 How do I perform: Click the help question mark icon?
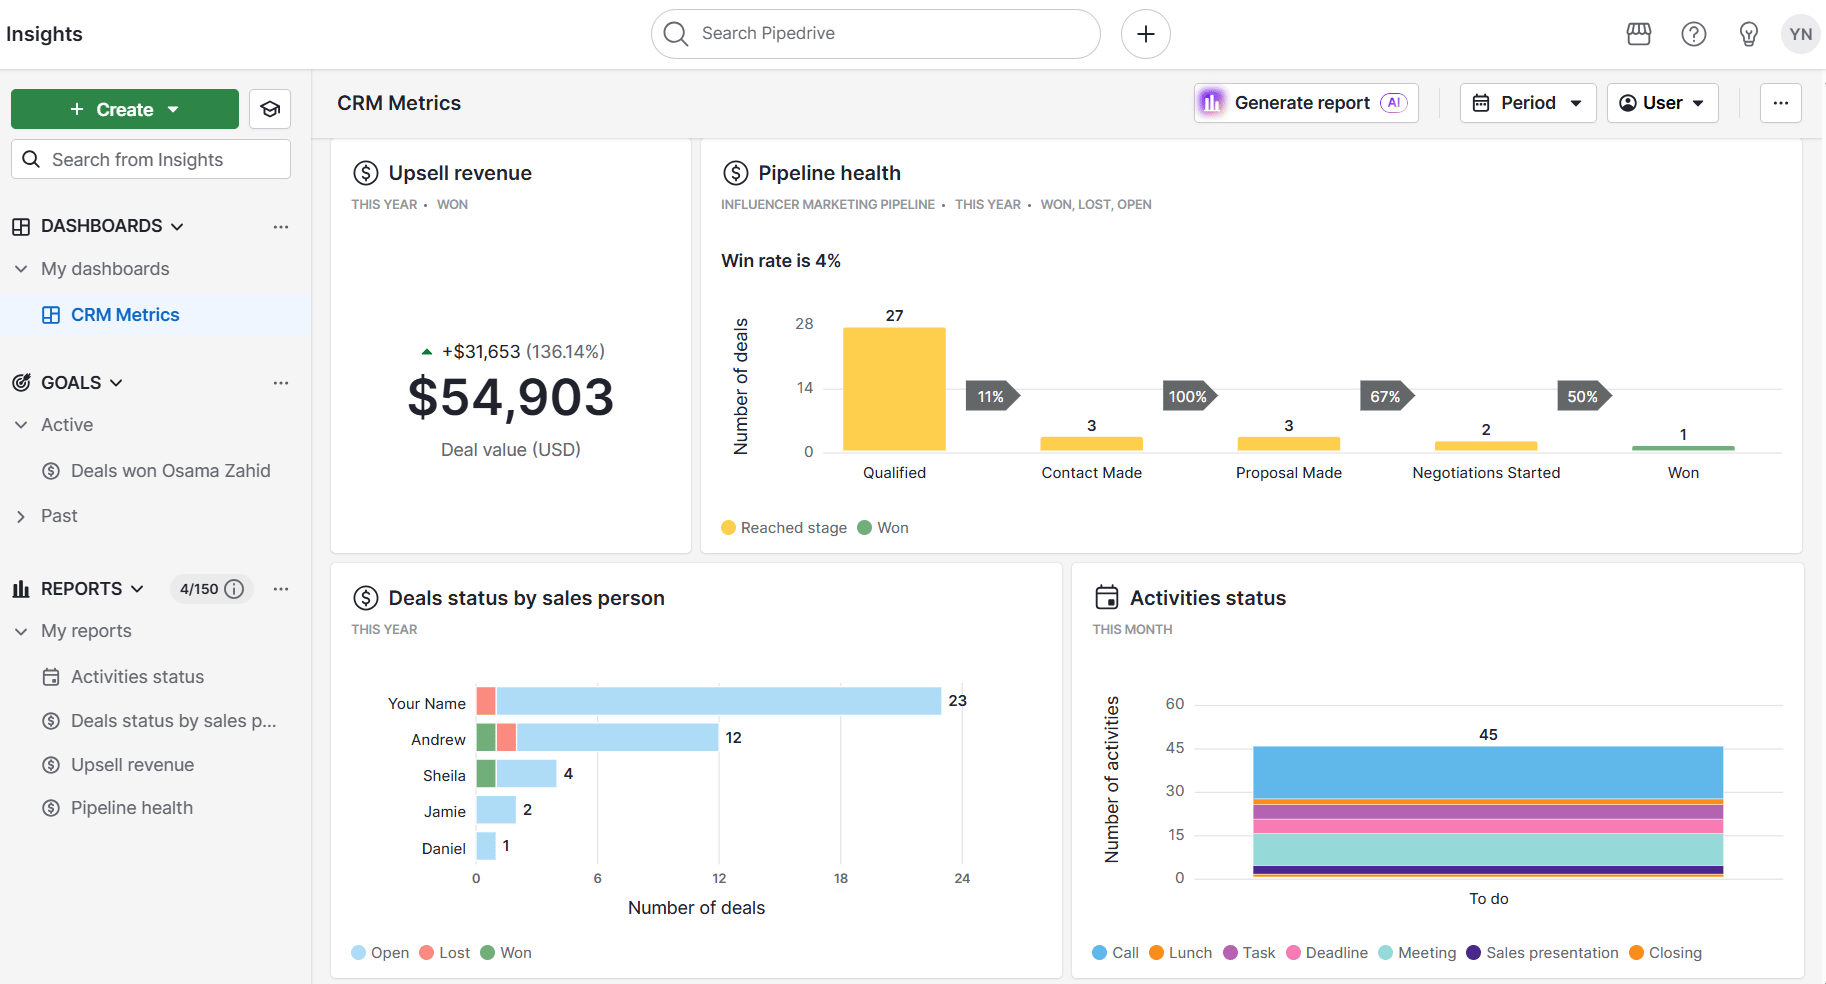(x=1694, y=33)
